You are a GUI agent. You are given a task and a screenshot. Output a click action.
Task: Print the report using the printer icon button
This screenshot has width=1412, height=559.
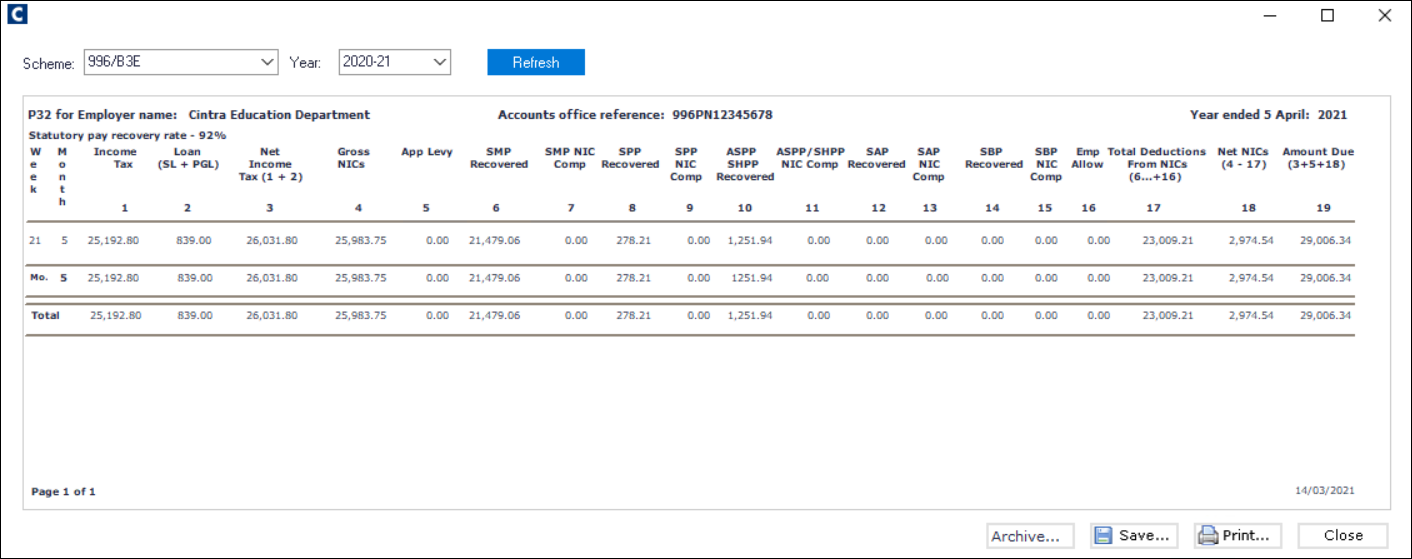tap(1239, 536)
